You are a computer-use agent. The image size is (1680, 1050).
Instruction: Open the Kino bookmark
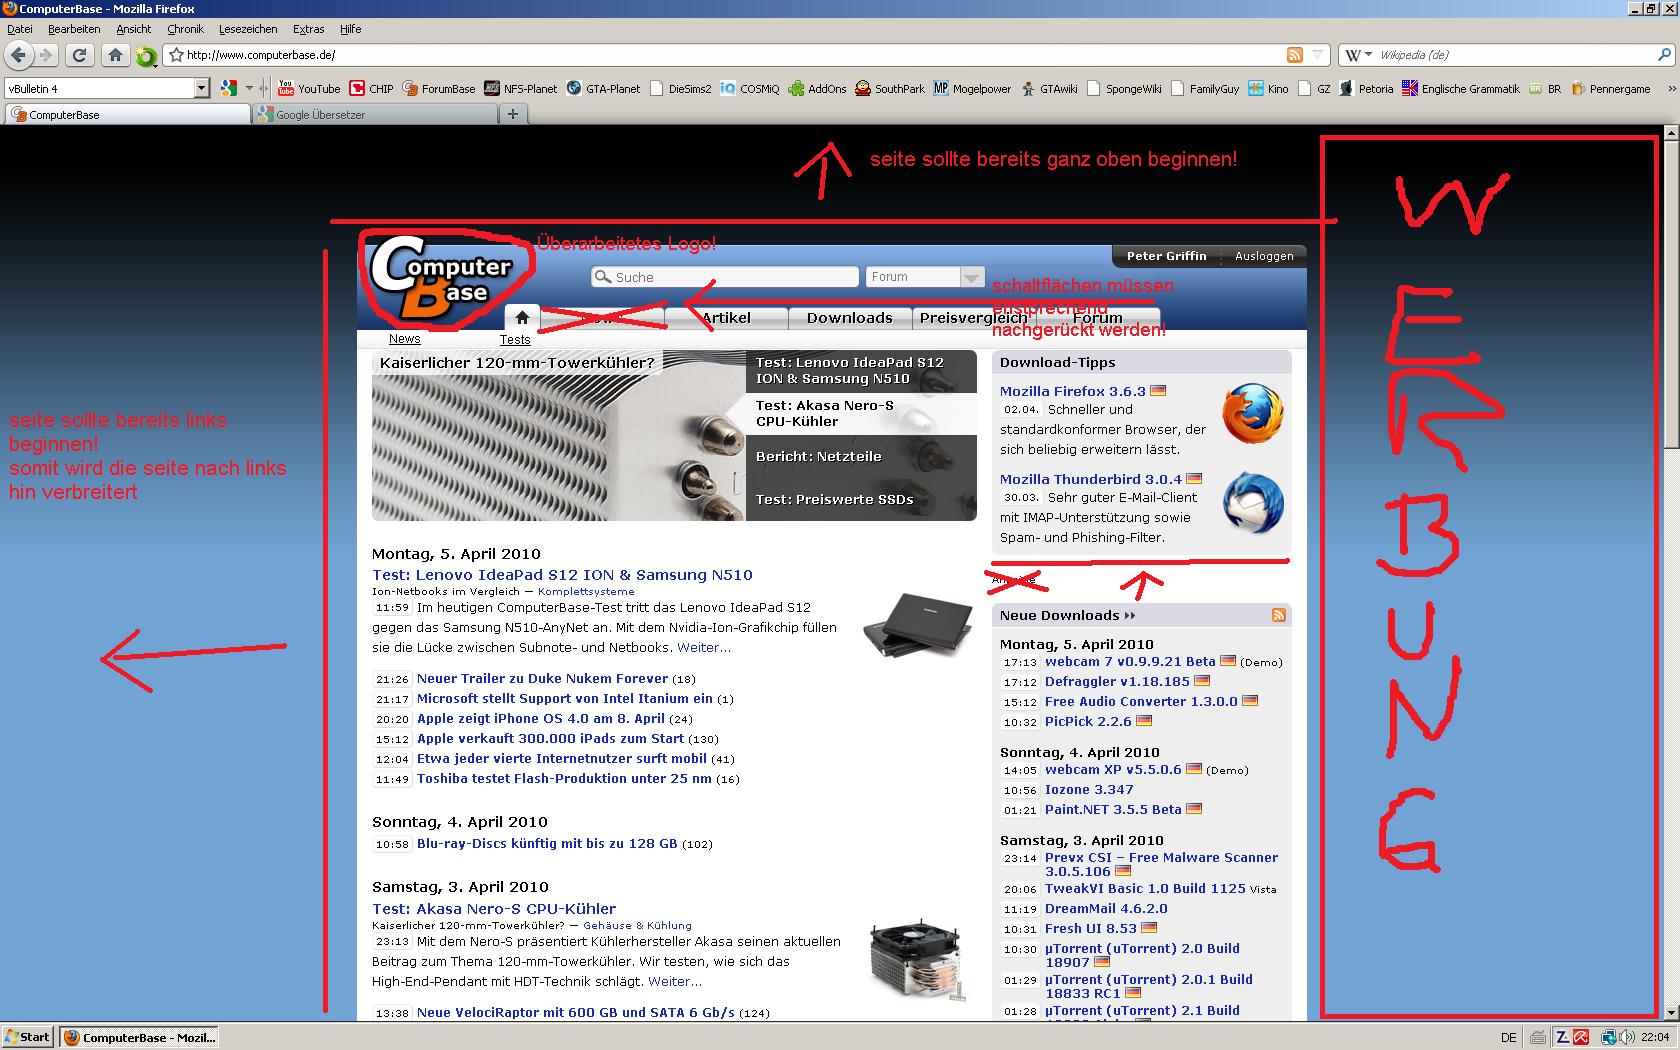1268,88
